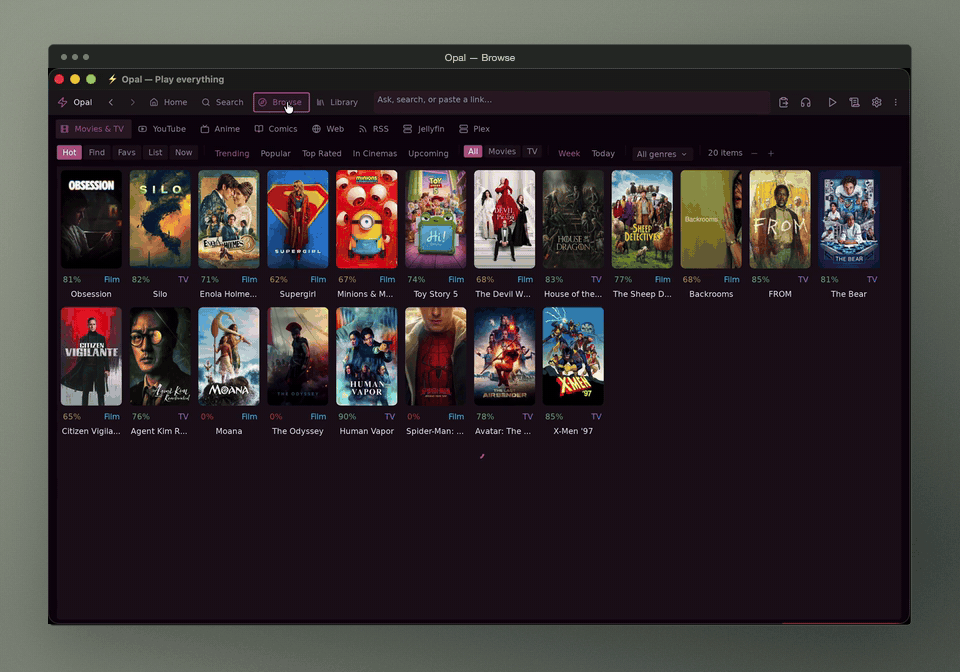Expand the All genres dropdown

(661, 154)
